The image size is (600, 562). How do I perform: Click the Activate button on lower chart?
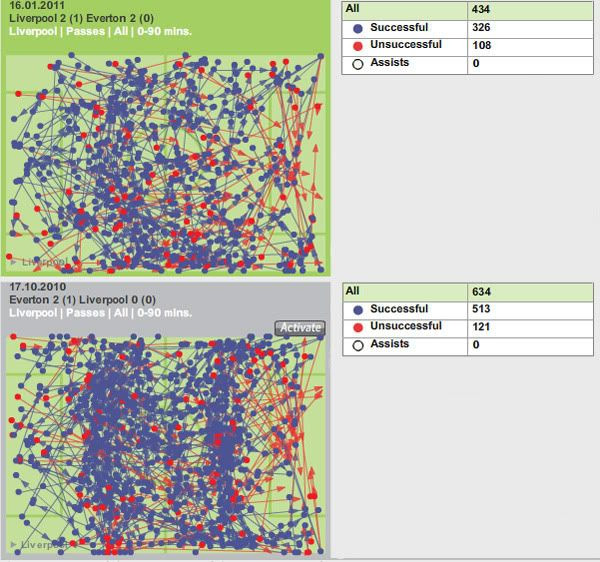300,328
